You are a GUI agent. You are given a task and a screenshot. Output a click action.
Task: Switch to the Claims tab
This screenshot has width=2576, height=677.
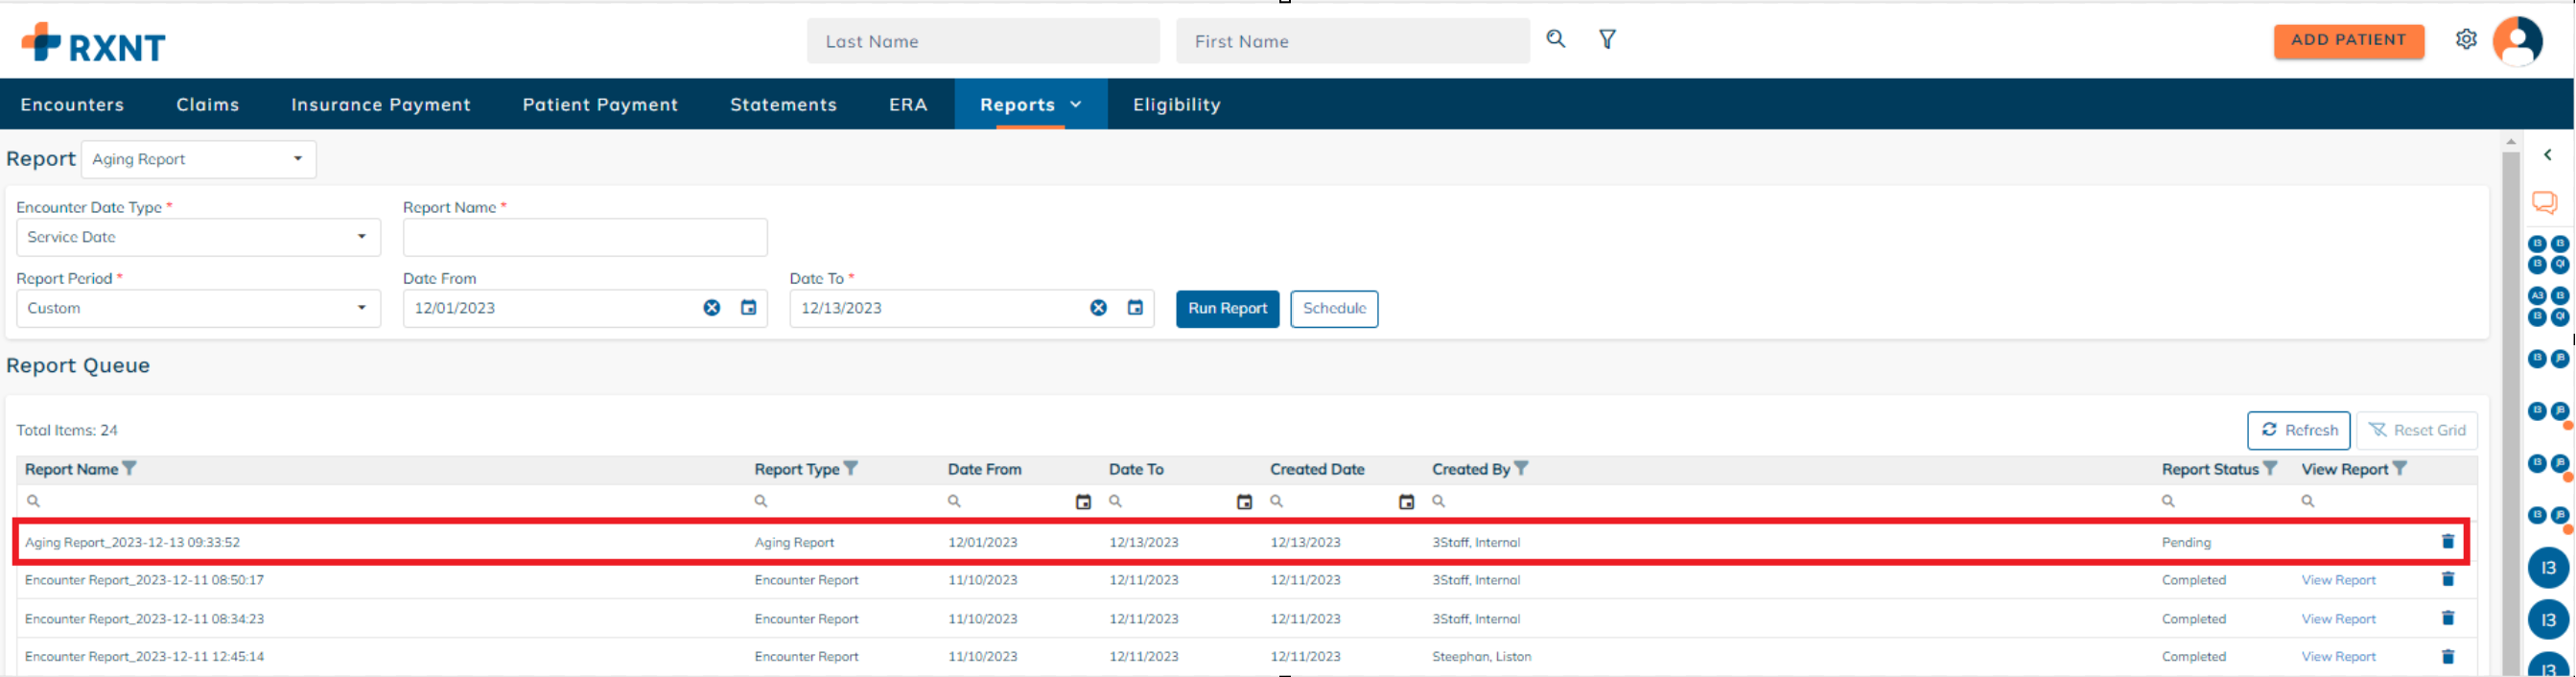(207, 105)
